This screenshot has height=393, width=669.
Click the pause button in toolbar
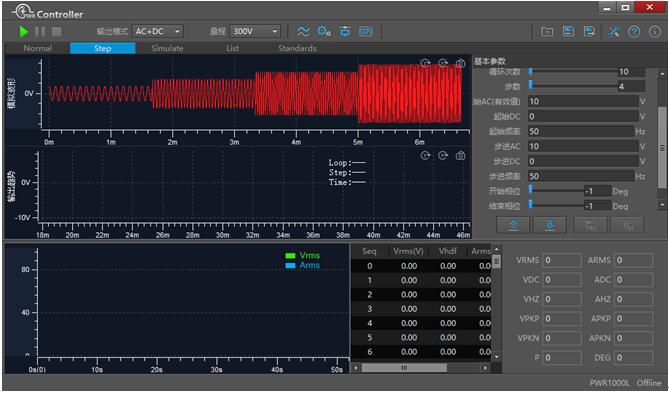pos(40,32)
